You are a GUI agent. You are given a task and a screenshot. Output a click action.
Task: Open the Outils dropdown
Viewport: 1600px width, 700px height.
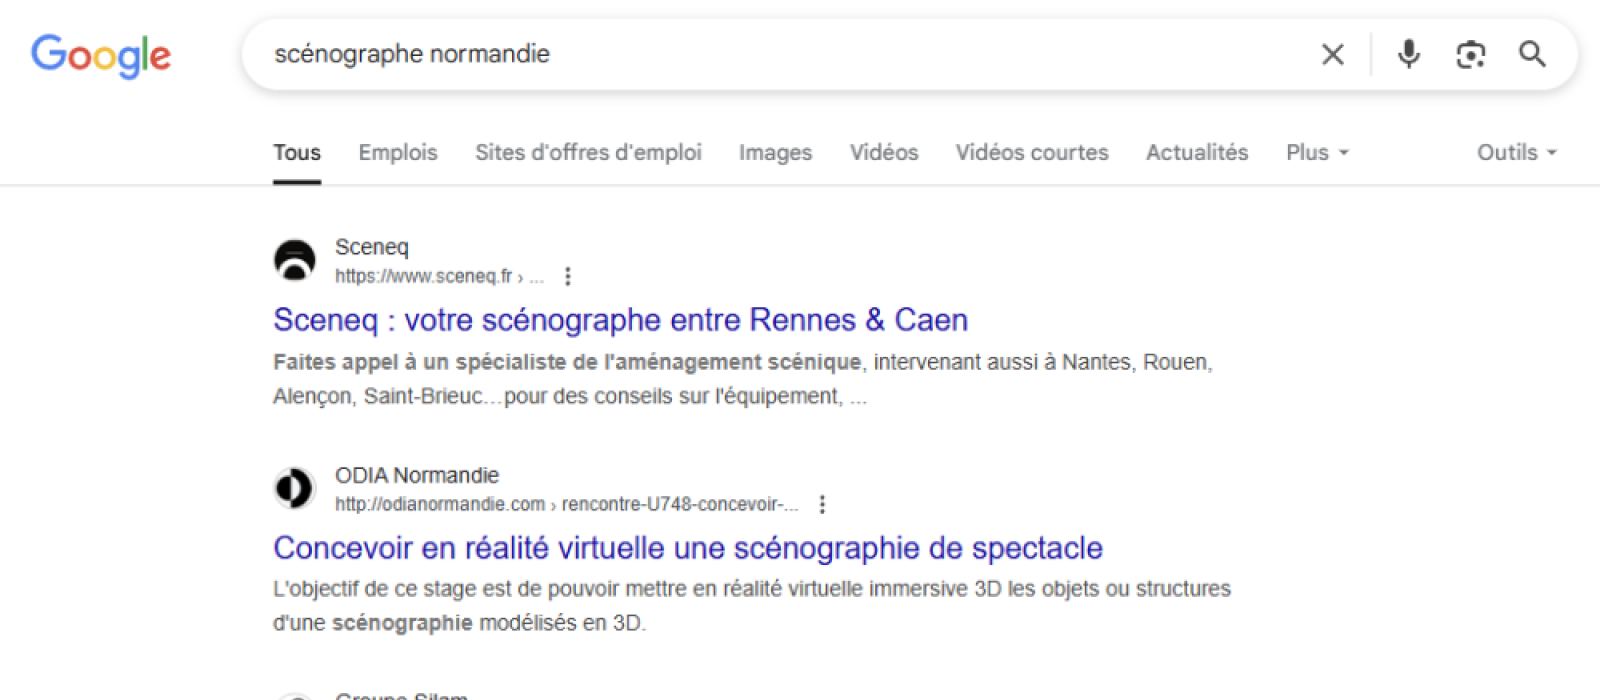click(1516, 152)
